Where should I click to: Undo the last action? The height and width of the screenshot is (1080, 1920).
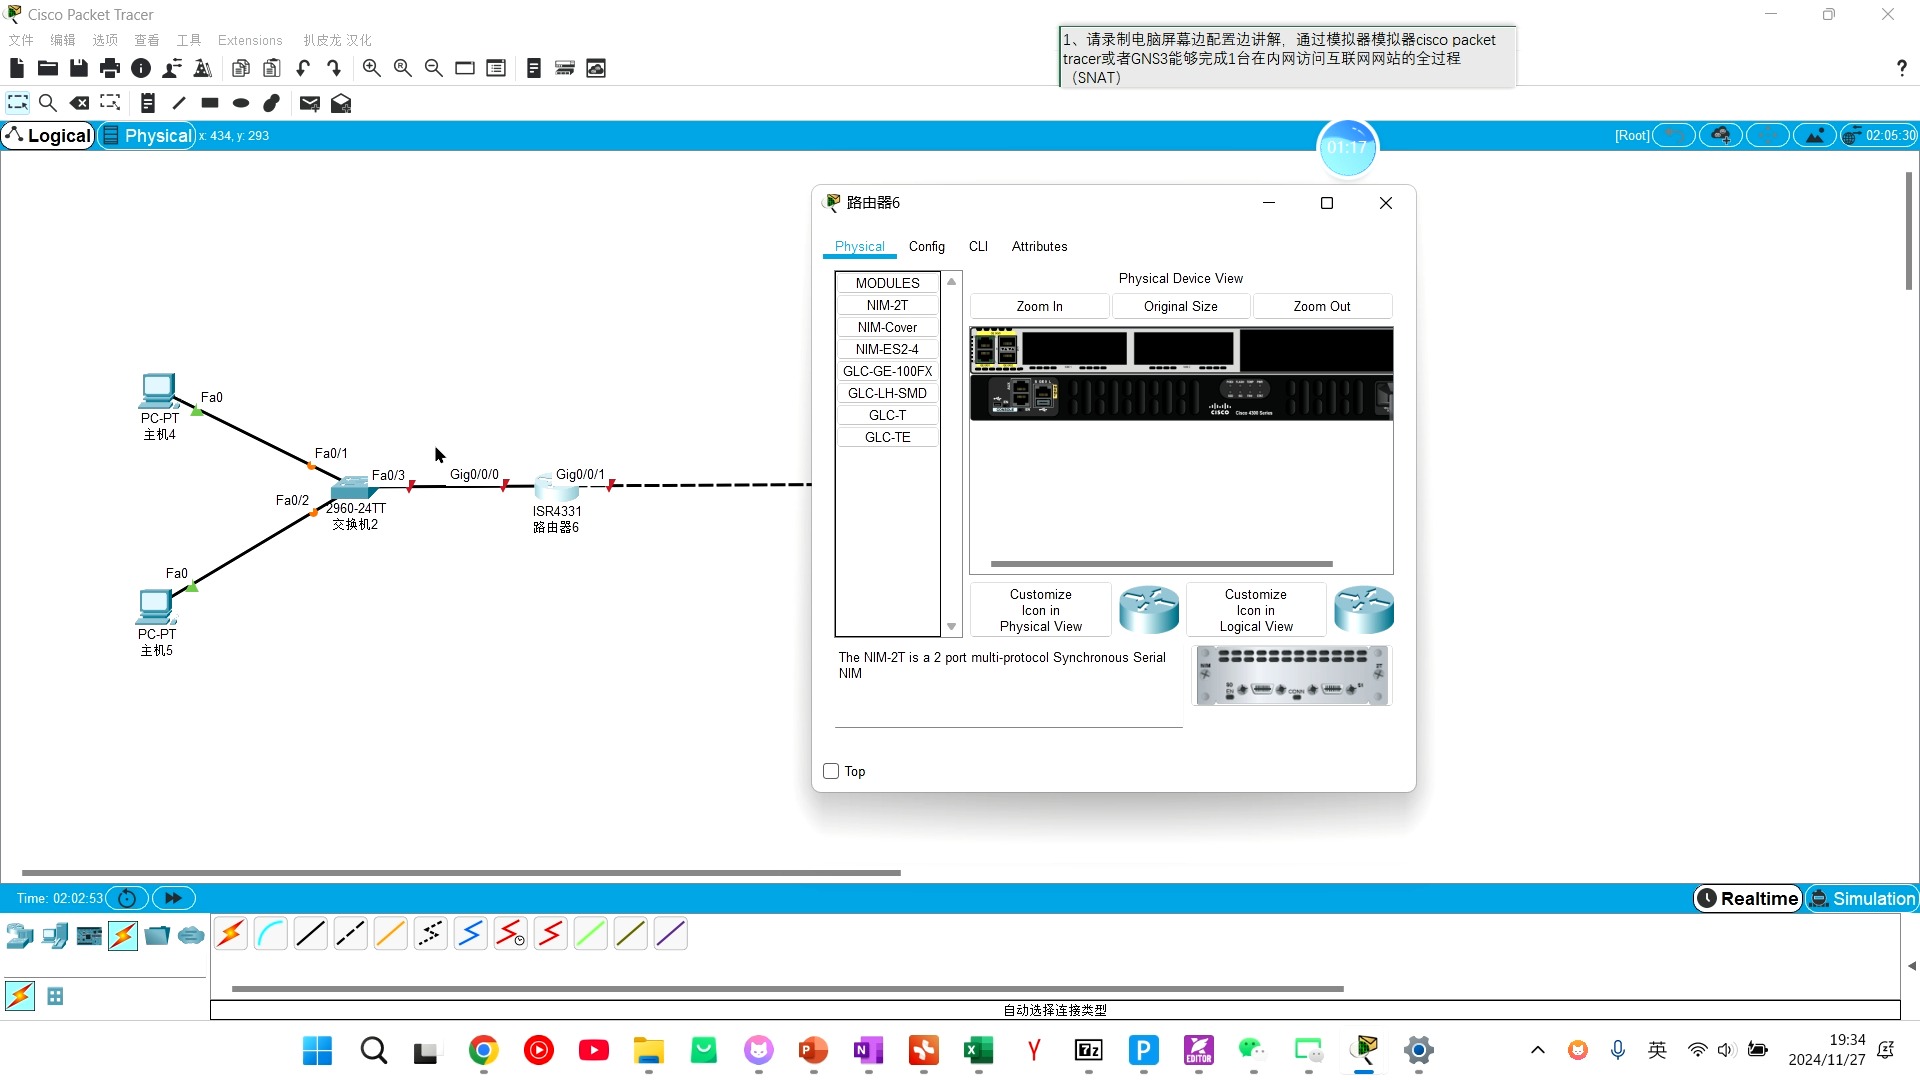click(x=303, y=68)
